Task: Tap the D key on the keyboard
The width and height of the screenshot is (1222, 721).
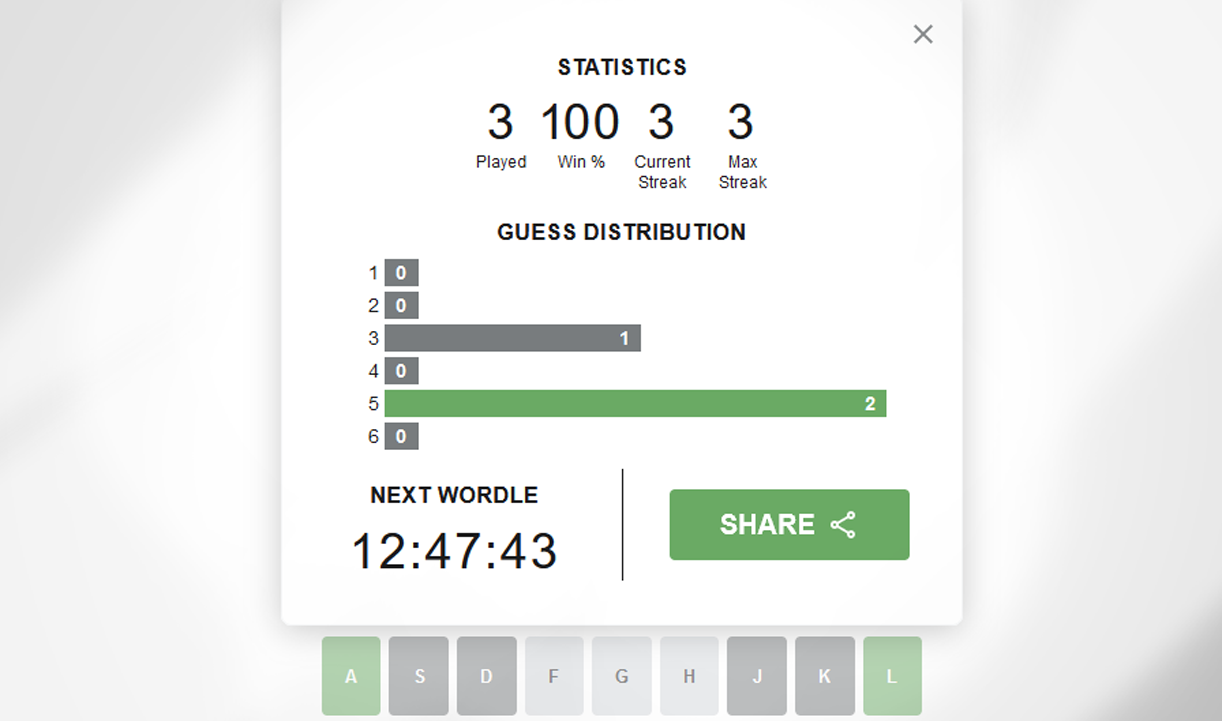Action: pyautogui.click(x=486, y=676)
